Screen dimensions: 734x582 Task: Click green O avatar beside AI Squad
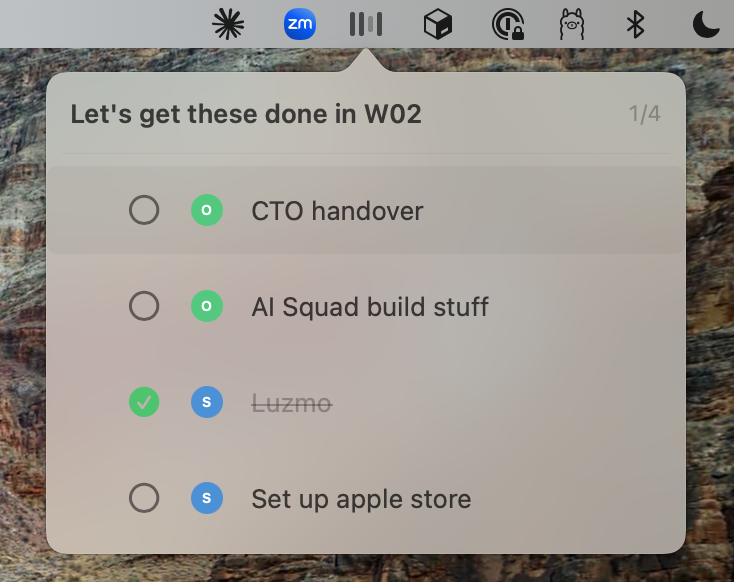[206, 306]
